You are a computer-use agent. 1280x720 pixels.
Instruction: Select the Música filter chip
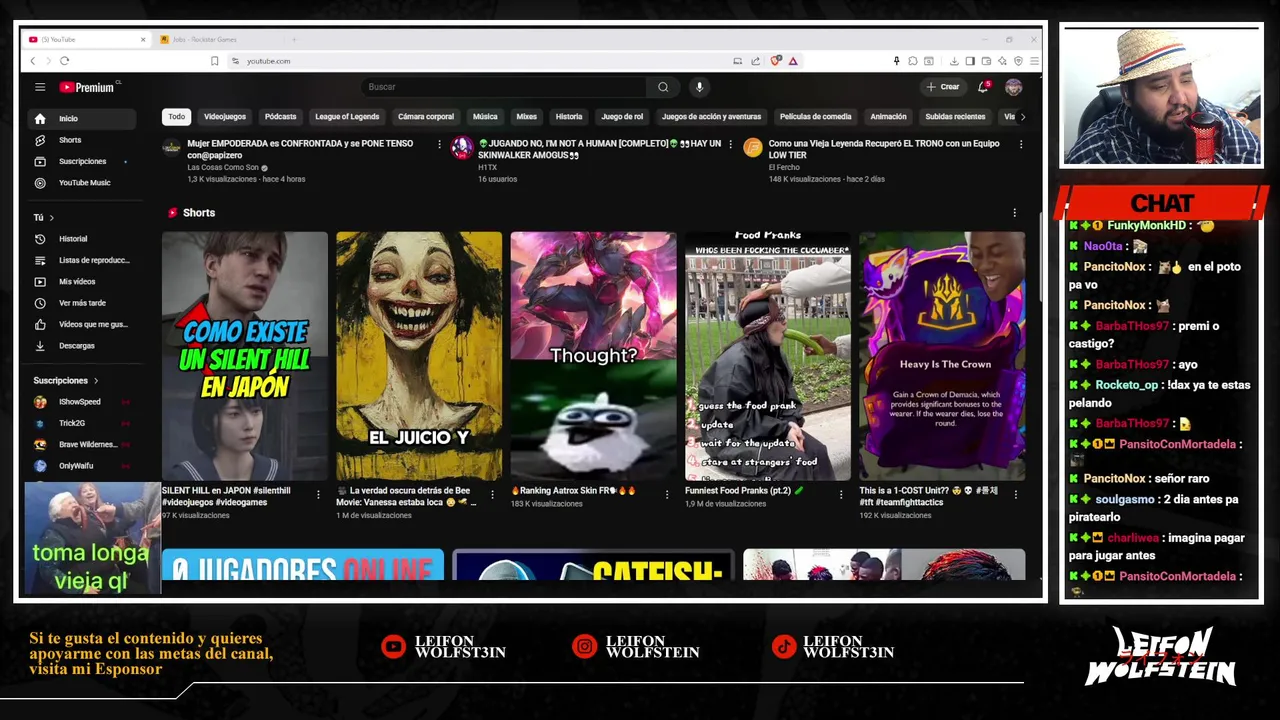tap(485, 117)
